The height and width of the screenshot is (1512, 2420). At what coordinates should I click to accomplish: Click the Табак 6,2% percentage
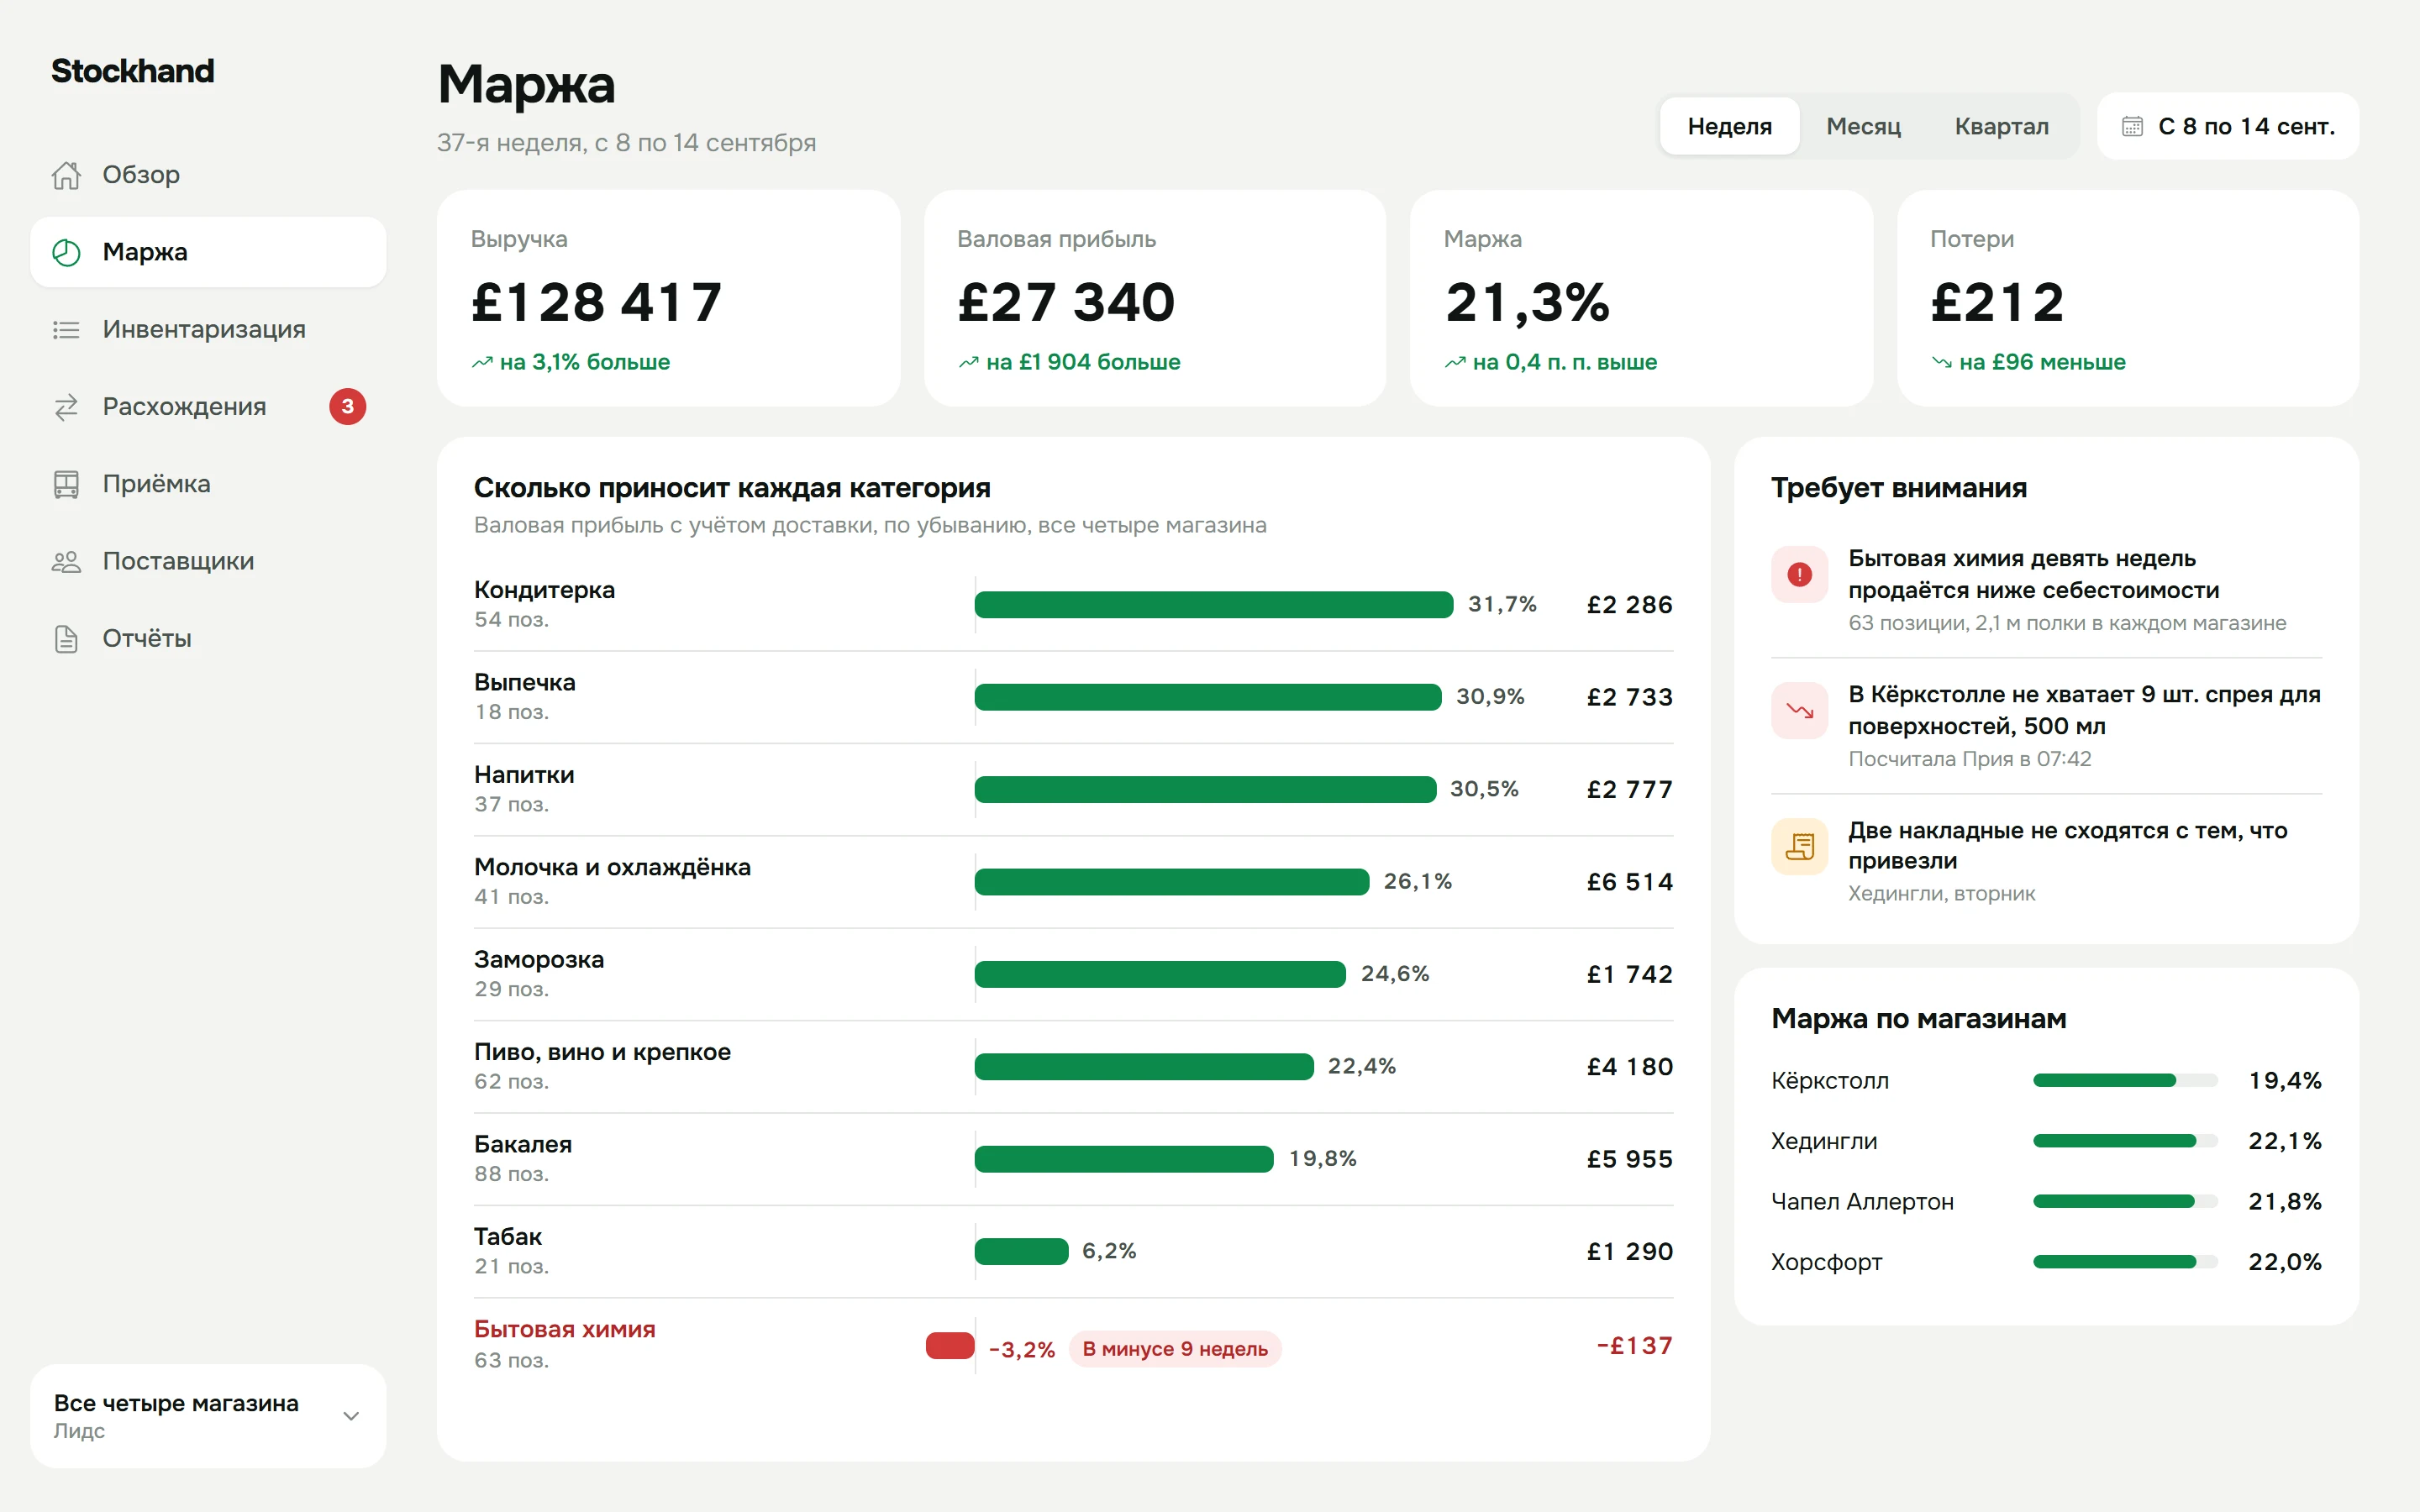[x=1109, y=1251]
